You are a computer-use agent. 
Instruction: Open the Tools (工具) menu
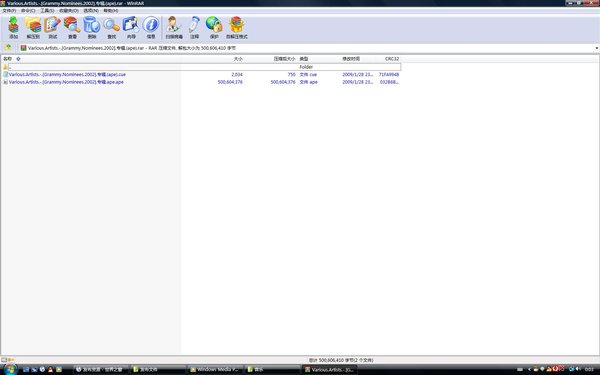tap(47, 11)
